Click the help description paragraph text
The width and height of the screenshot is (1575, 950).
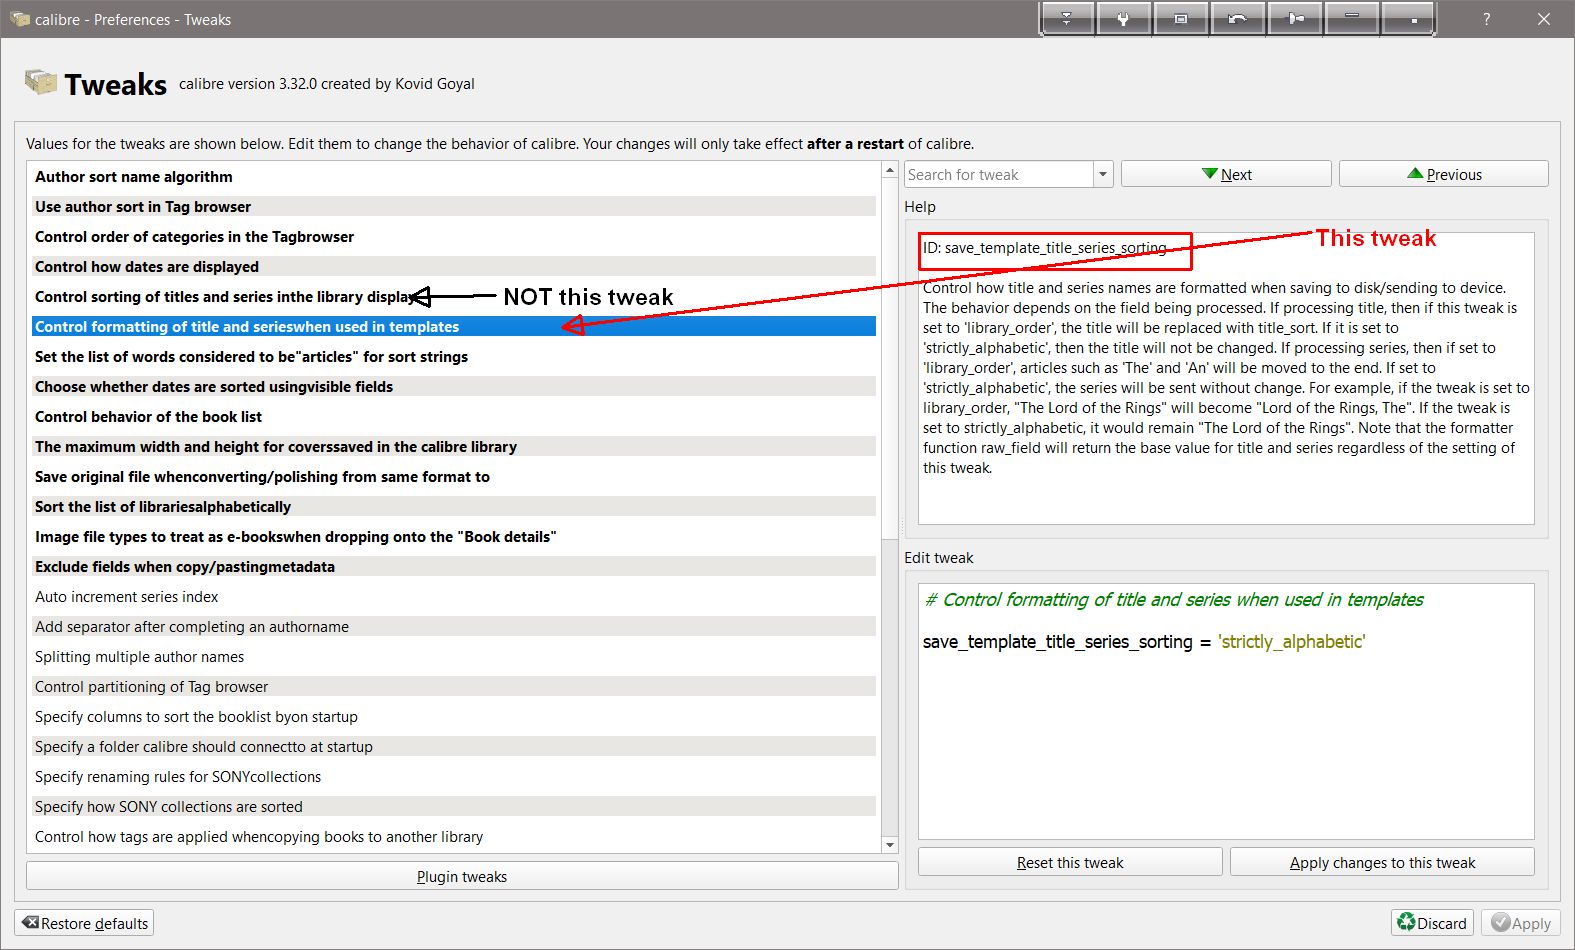point(1226,378)
